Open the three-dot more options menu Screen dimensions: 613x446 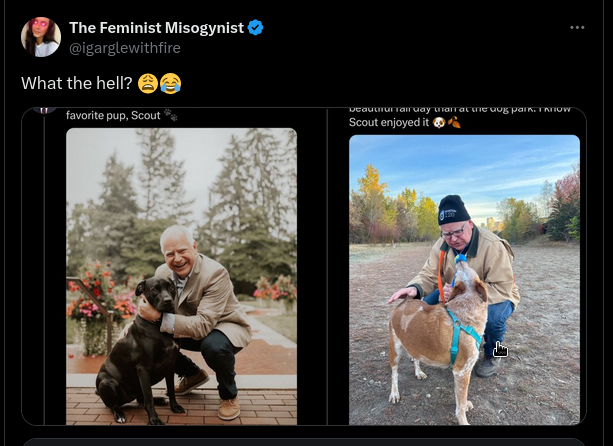pyautogui.click(x=577, y=28)
